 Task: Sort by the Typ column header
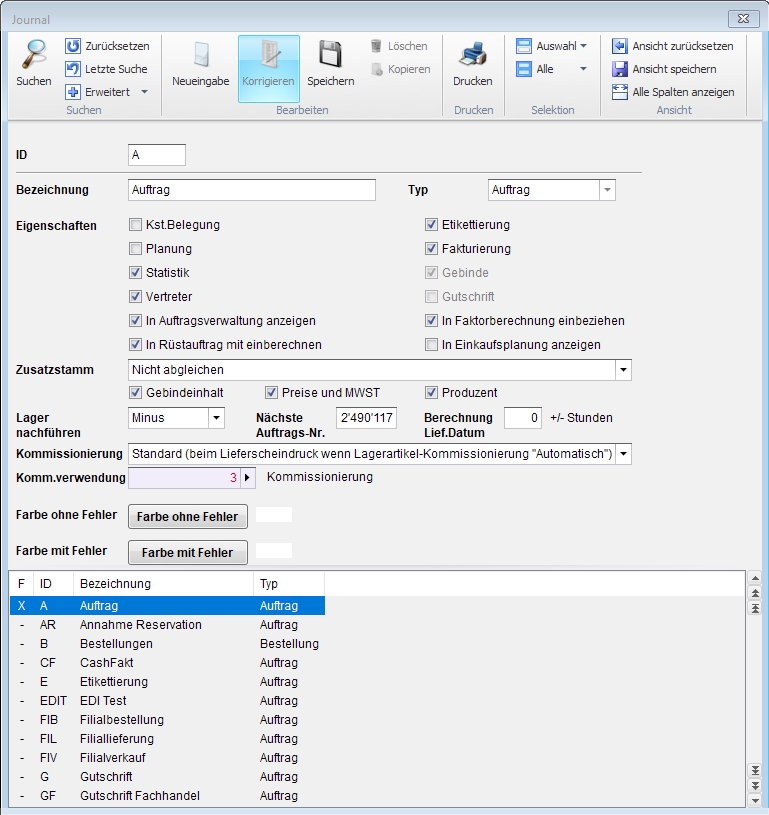[x=289, y=584]
